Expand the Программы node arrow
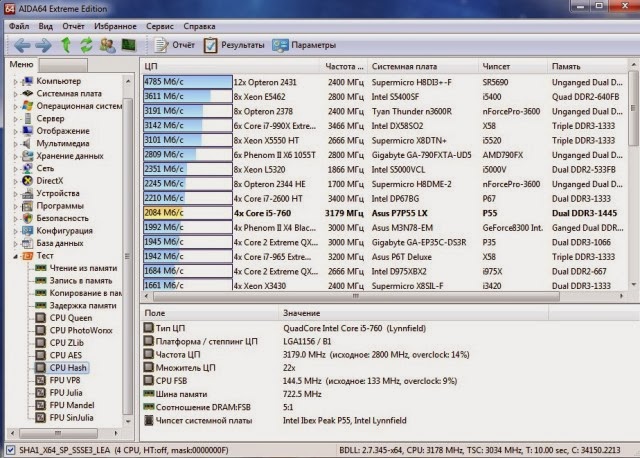The width and height of the screenshot is (640, 458). (x=15, y=207)
